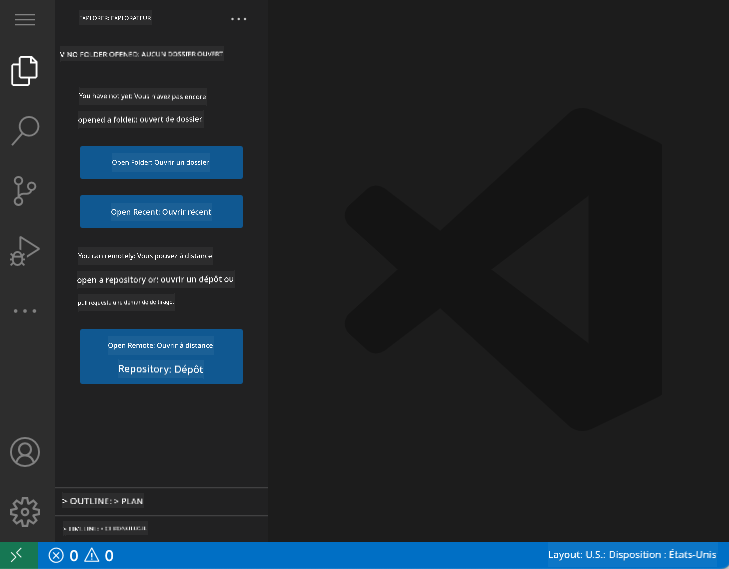Click the Open Recent button
729x569 pixels.
(x=161, y=212)
